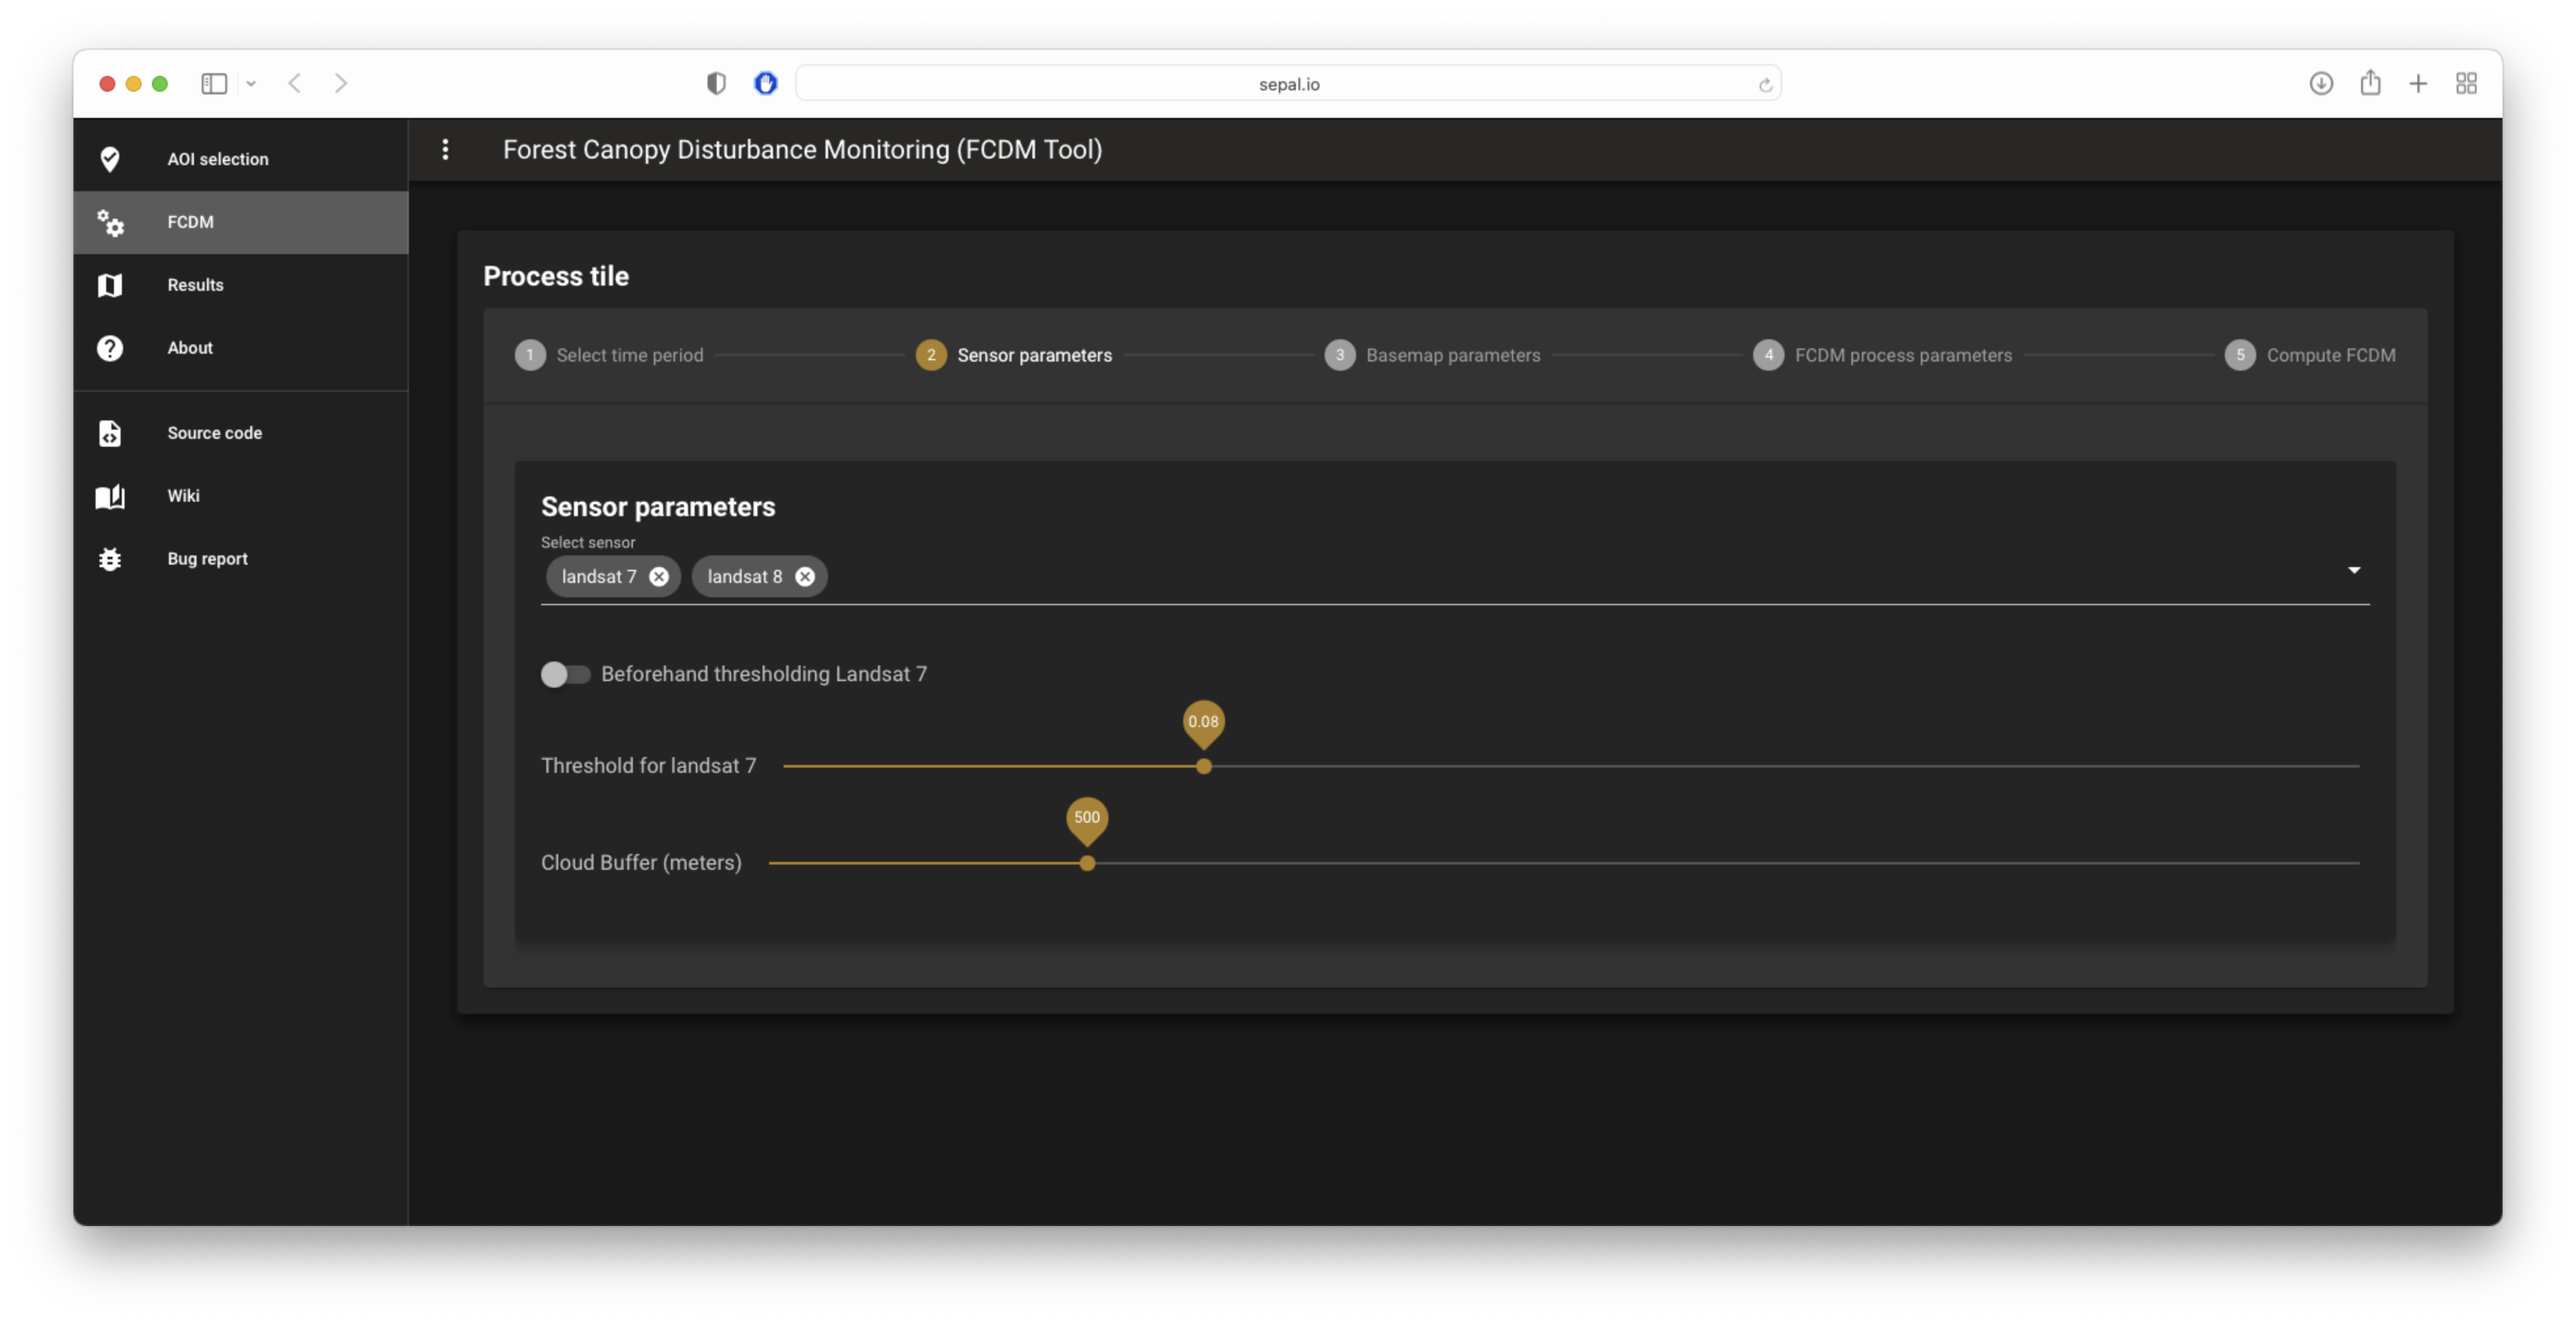Viewport: 2576px width, 1323px height.
Task: Open the Results map icon
Action: click(110, 285)
